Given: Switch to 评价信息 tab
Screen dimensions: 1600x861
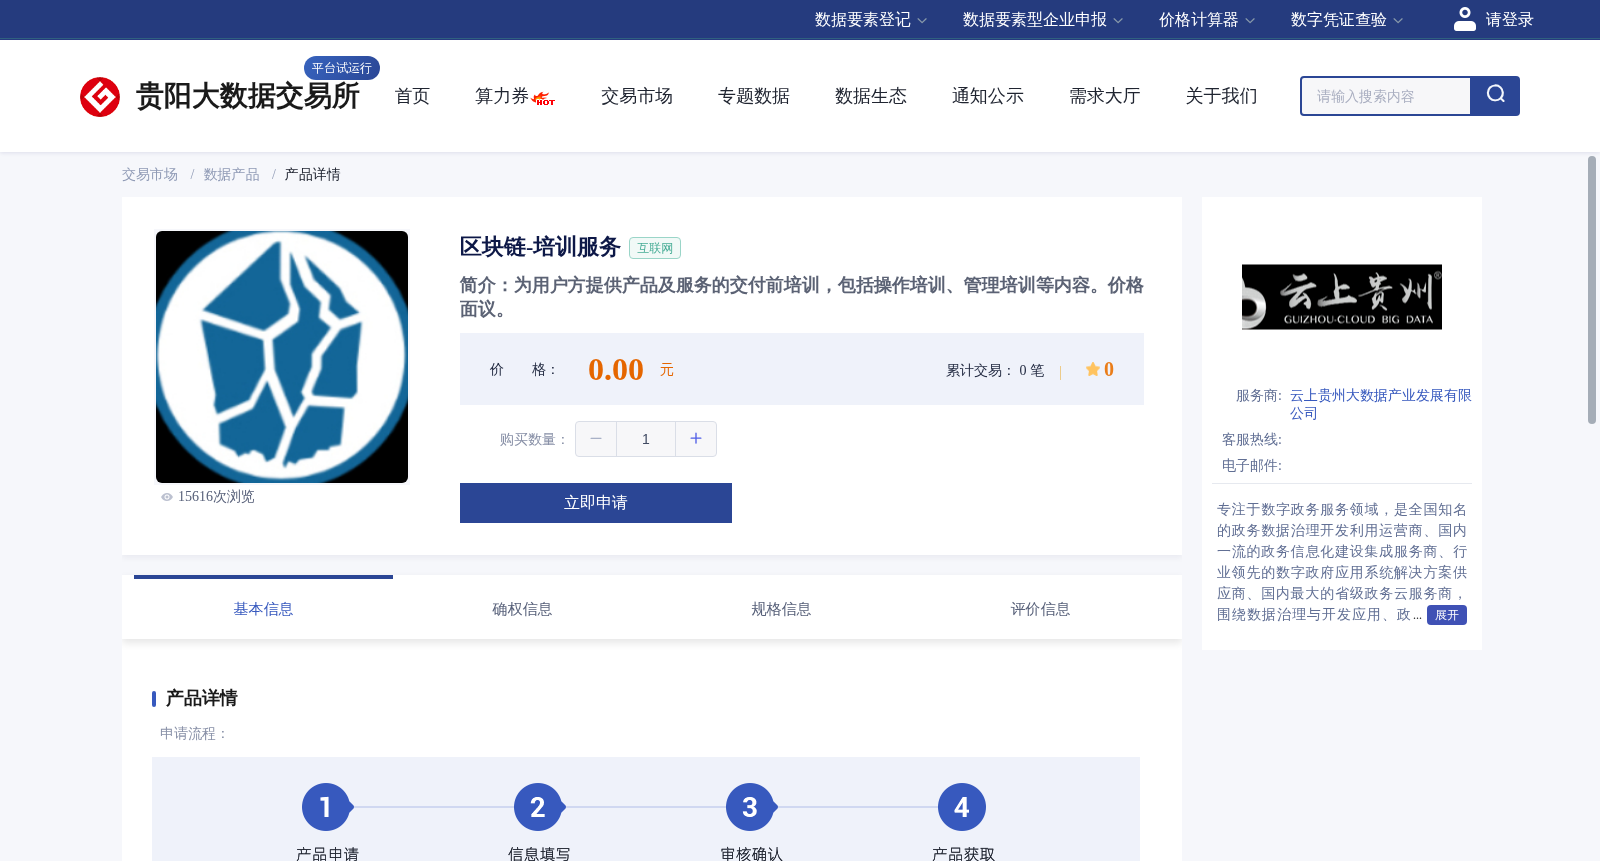Looking at the screenshot, I should [x=1040, y=609].
